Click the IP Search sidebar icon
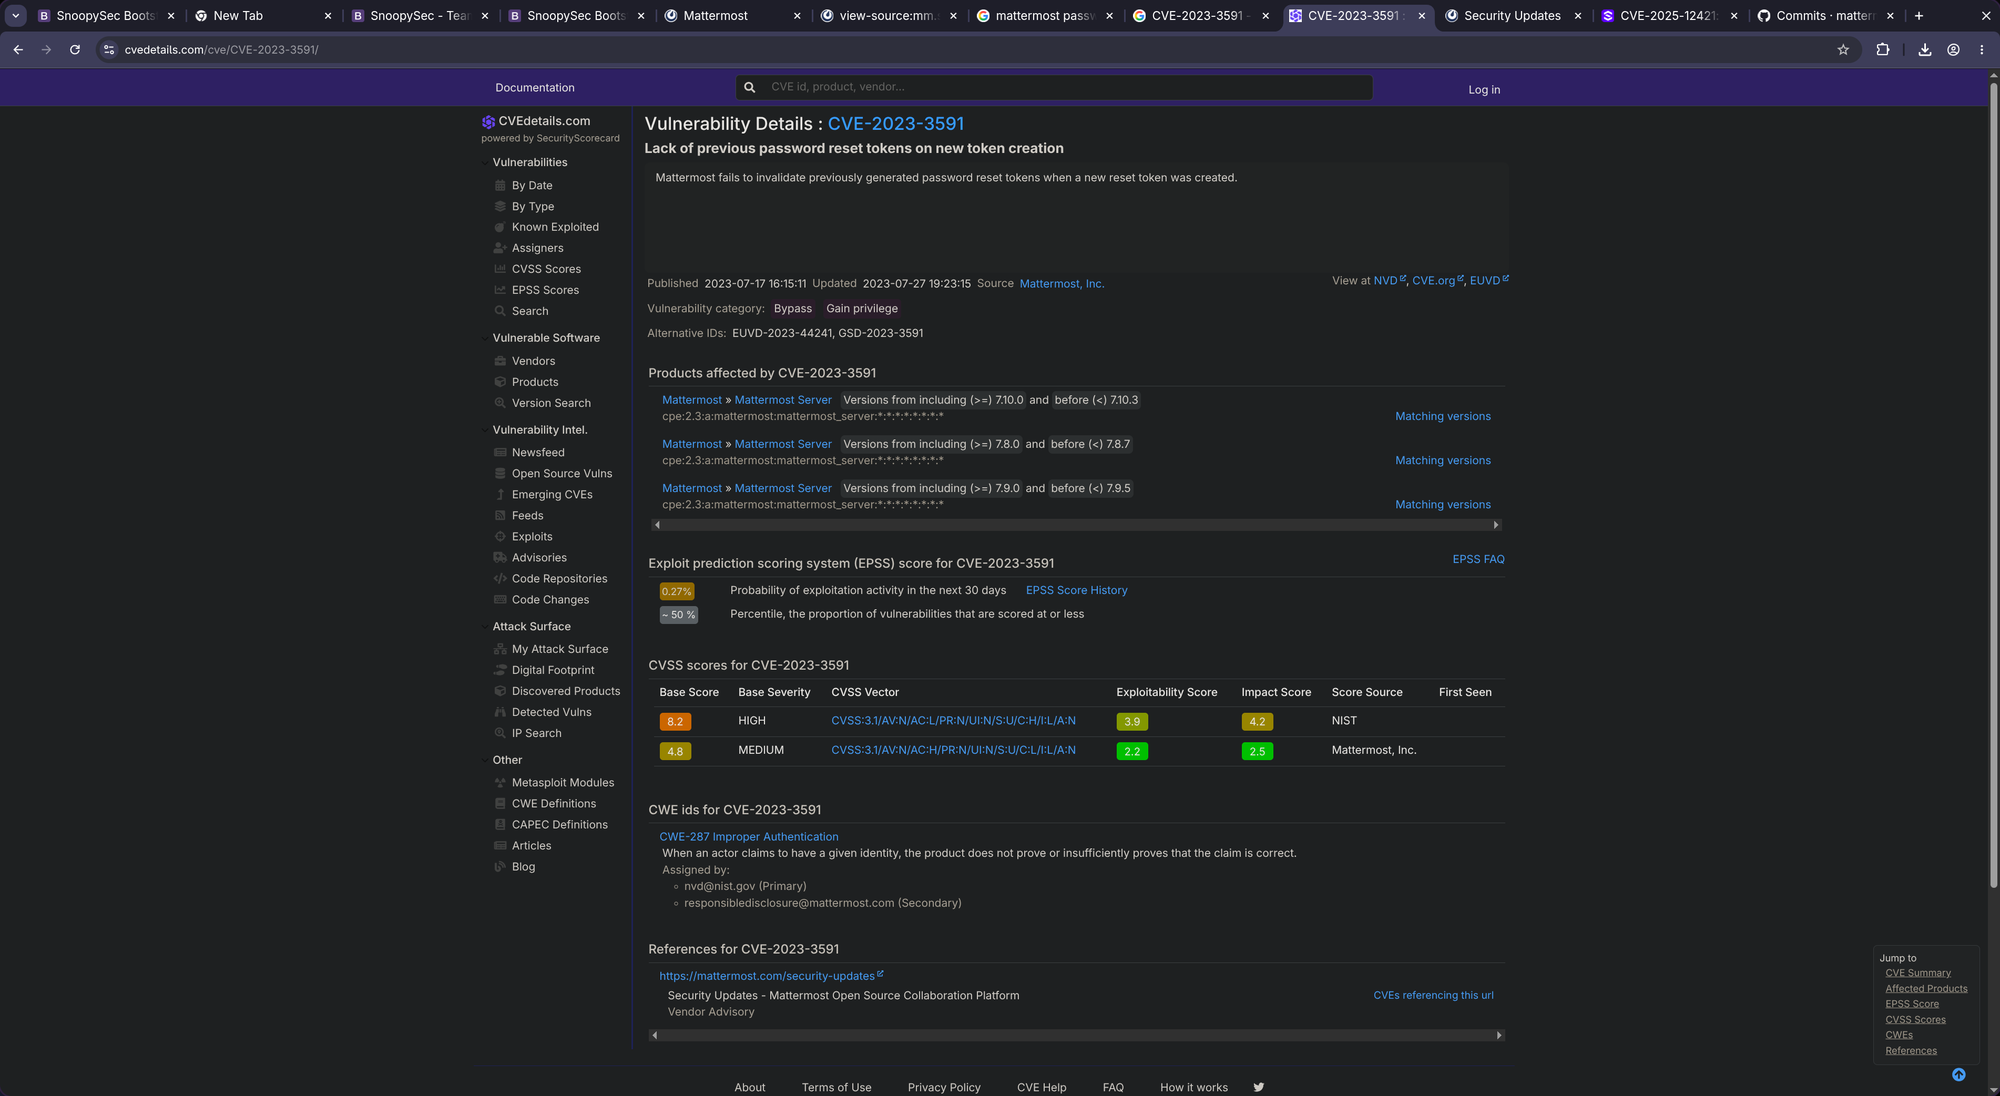Screen dimensions: 2000x1096 point(500,733)
